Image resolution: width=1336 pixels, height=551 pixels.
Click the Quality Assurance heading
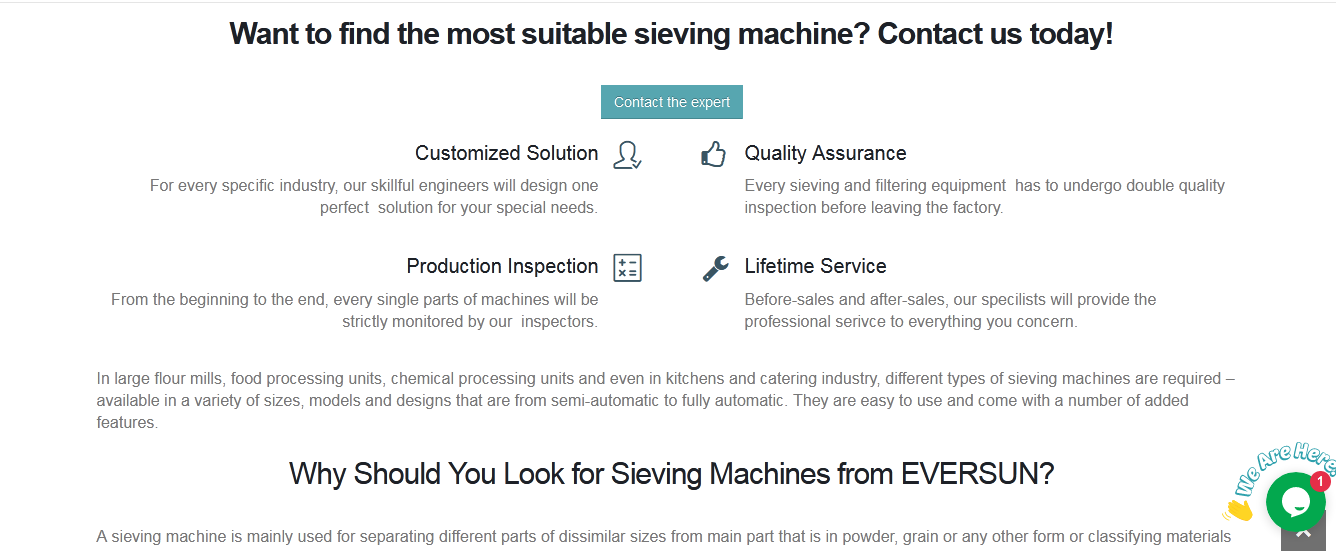825,153
